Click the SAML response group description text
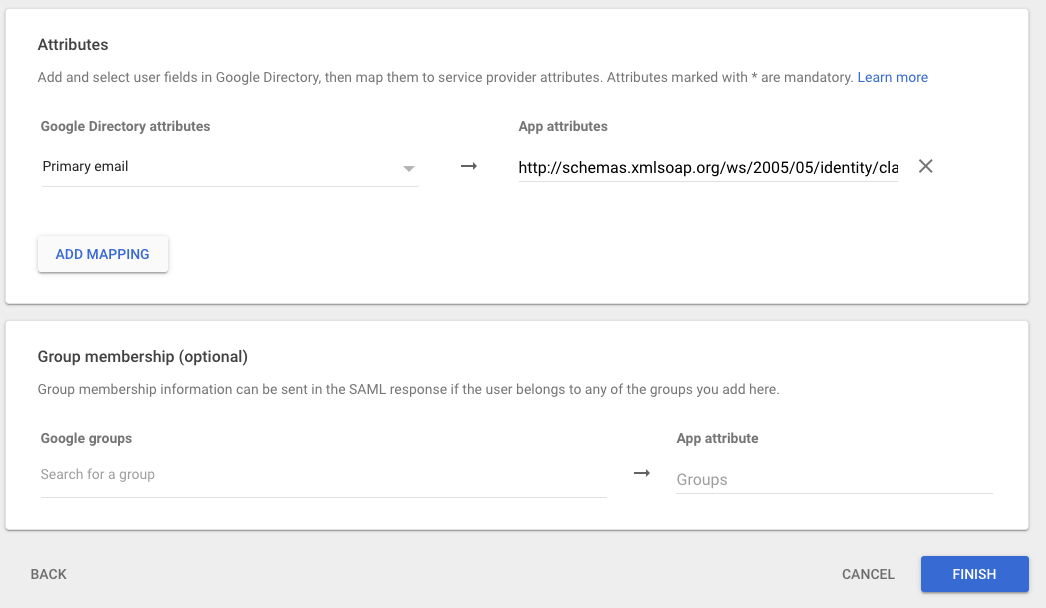Screen dimensions: 1046x608 click(408, 389)
